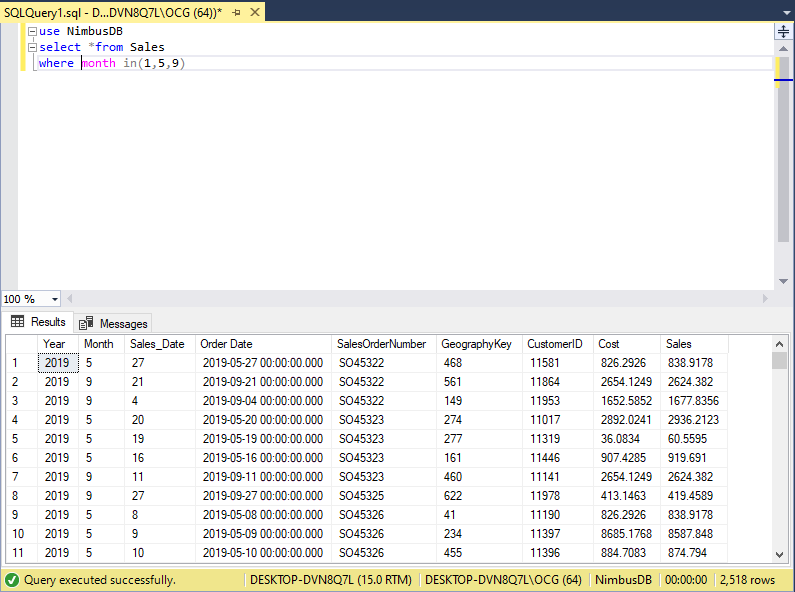Click the 'in(1,5,9)' clause text
Image resolution: width=795 pixels, height=592 pixels.
[154, 63]
